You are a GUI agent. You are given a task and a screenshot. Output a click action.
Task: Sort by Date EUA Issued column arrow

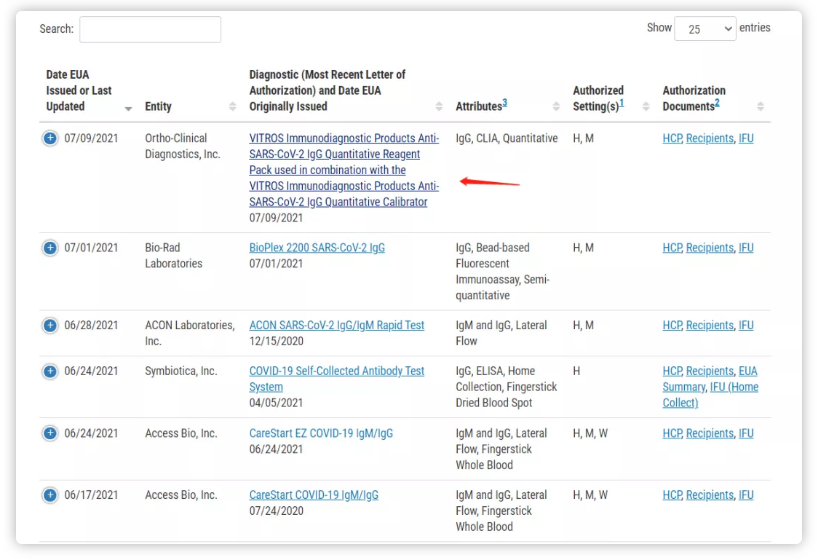[x=128, y=108]
